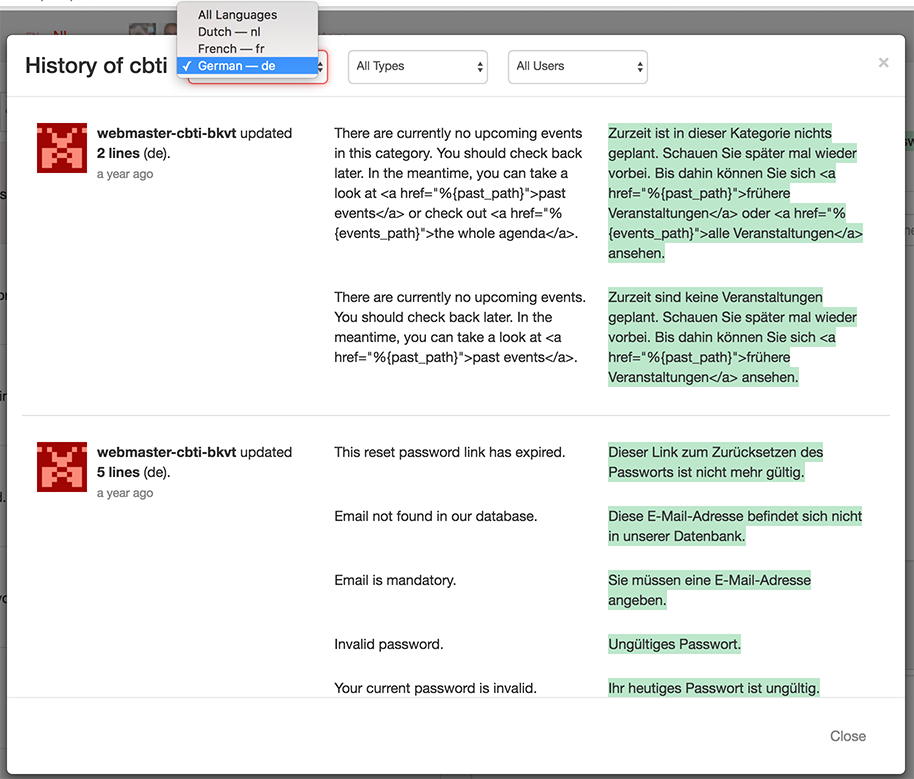This screenshot has height=779, width=914.
Task: Click 'Email is mandatory.' source text
Action: tap(395, 581)
